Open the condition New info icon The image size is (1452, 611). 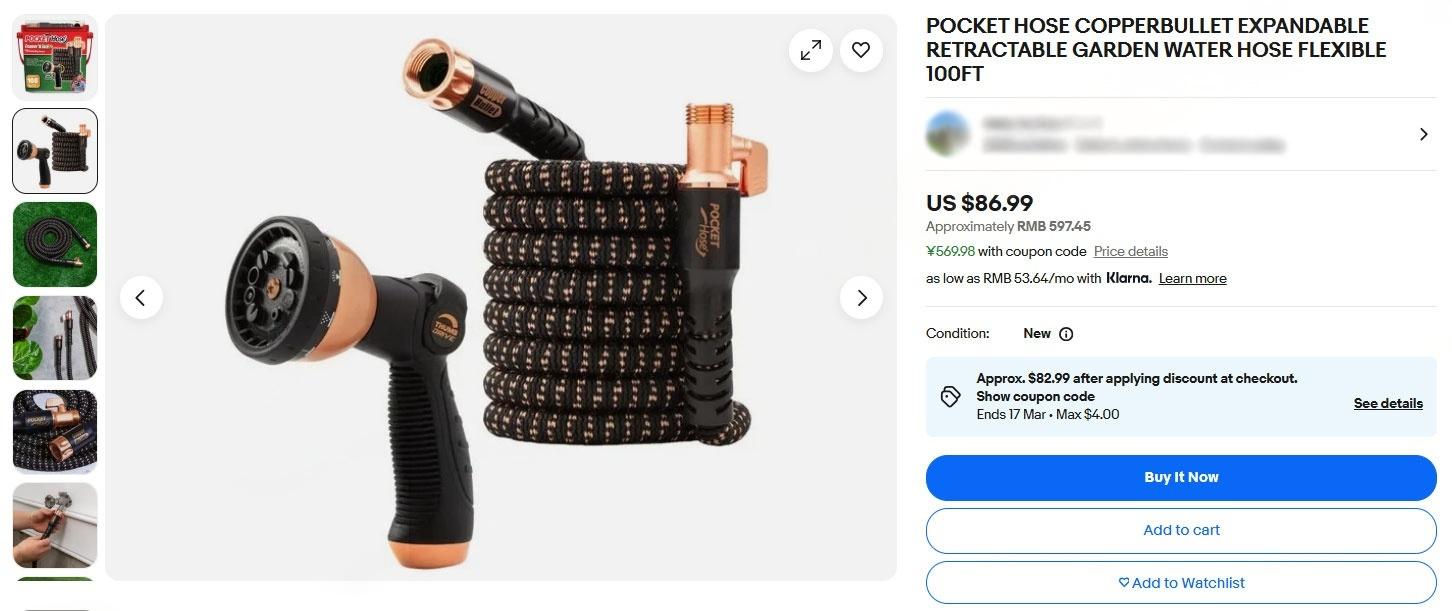pyautogui.click(x=1066, y=334)
